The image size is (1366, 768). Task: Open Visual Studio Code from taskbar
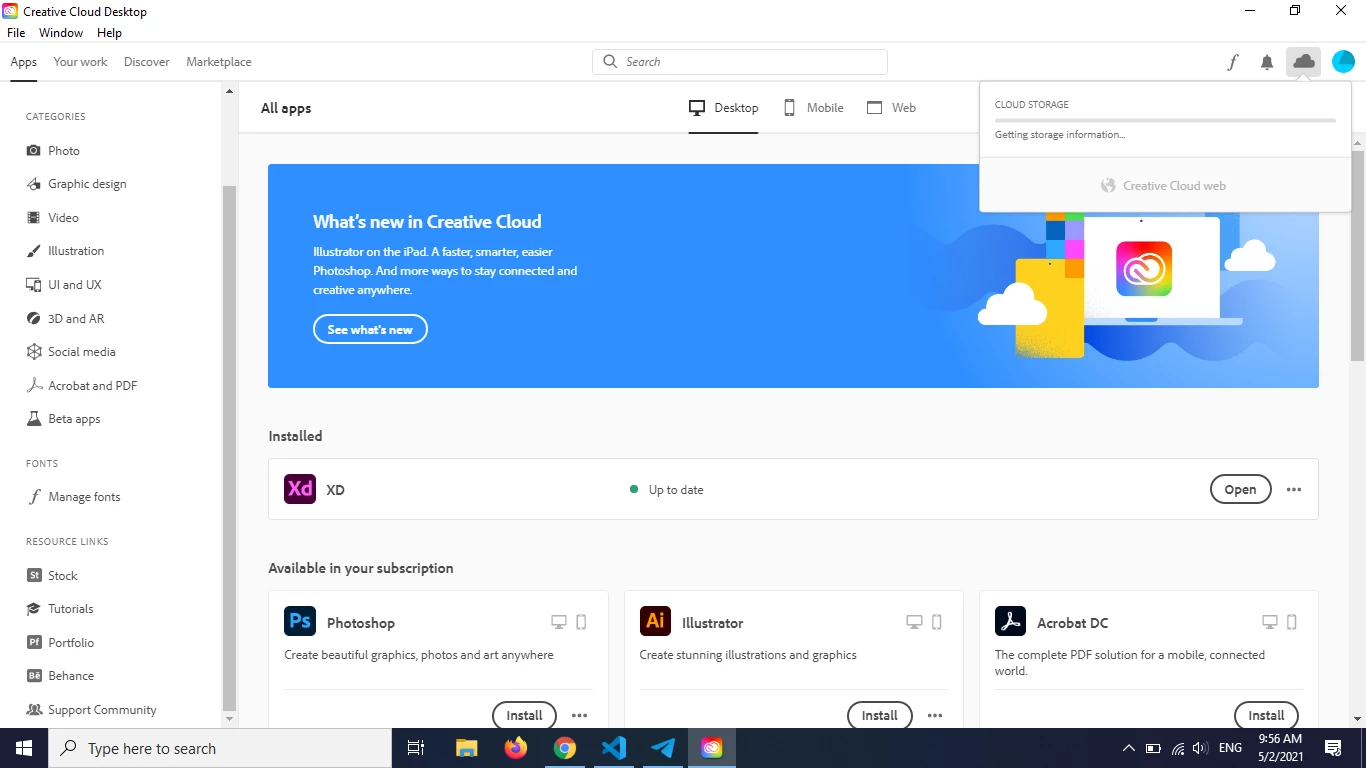(x=614, y=748)
